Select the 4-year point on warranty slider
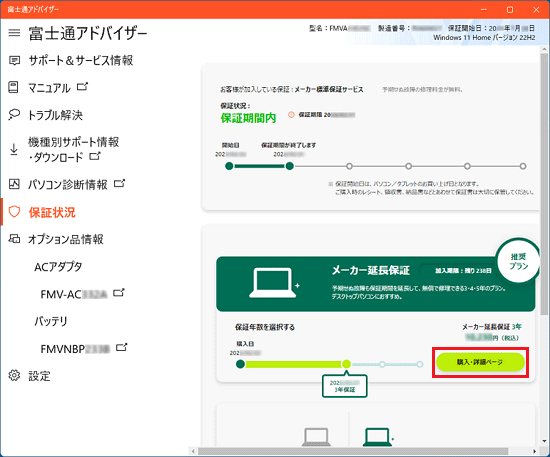Screen dimensions: 550x457 click(x=382, y=364)
